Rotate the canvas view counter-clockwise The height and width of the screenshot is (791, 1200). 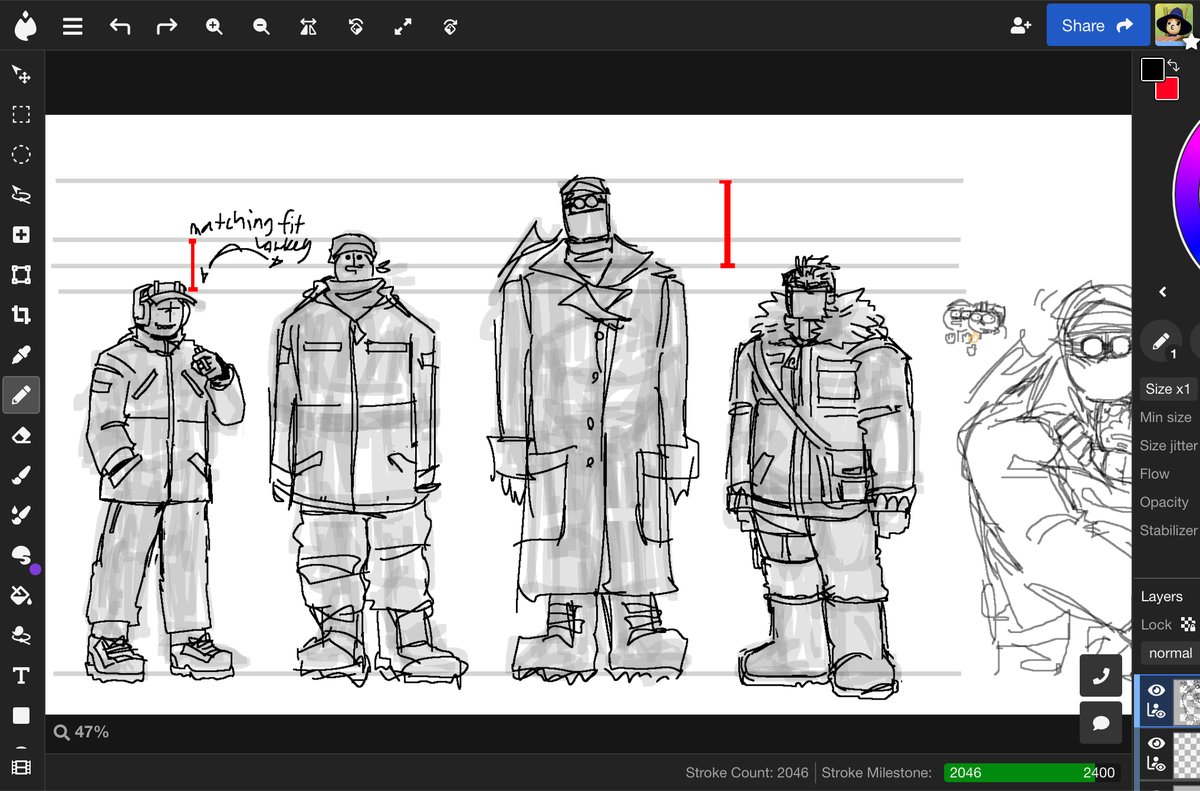pos(355,27)
